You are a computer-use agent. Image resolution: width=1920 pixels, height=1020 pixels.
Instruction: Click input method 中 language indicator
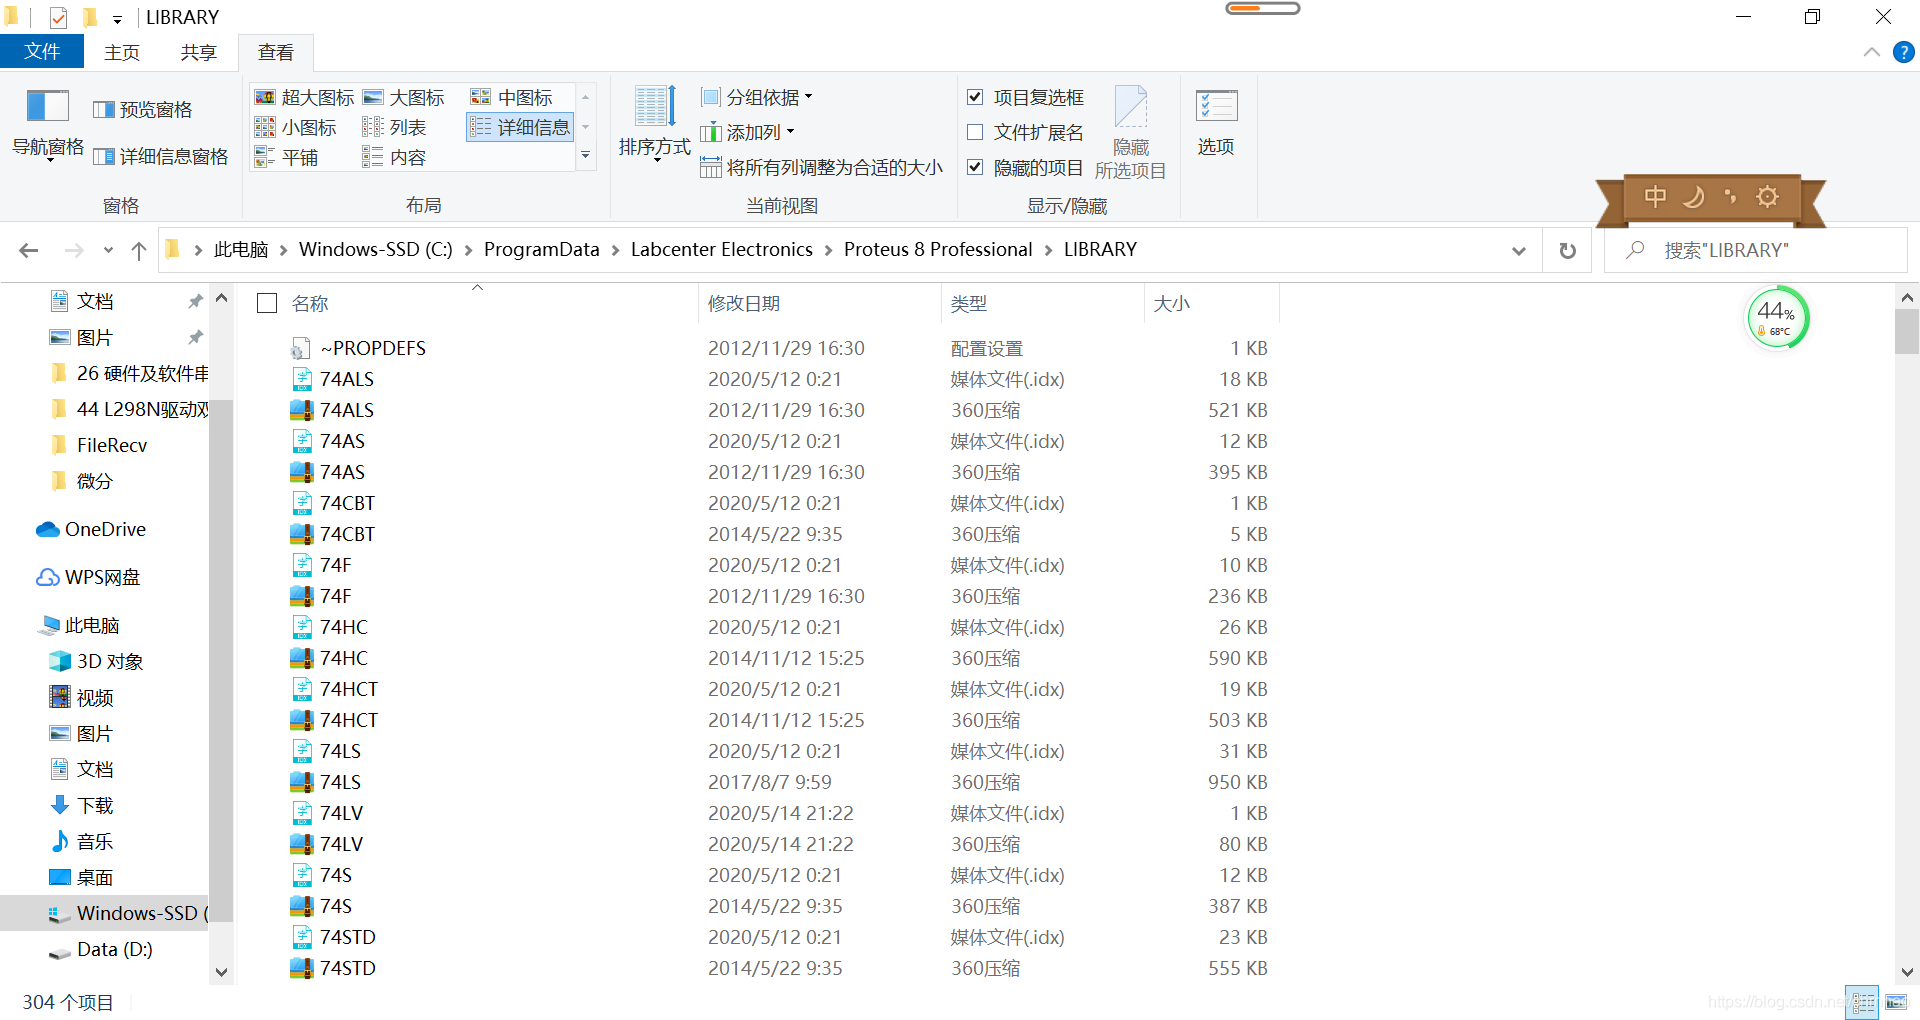[x=1655, y=197]
